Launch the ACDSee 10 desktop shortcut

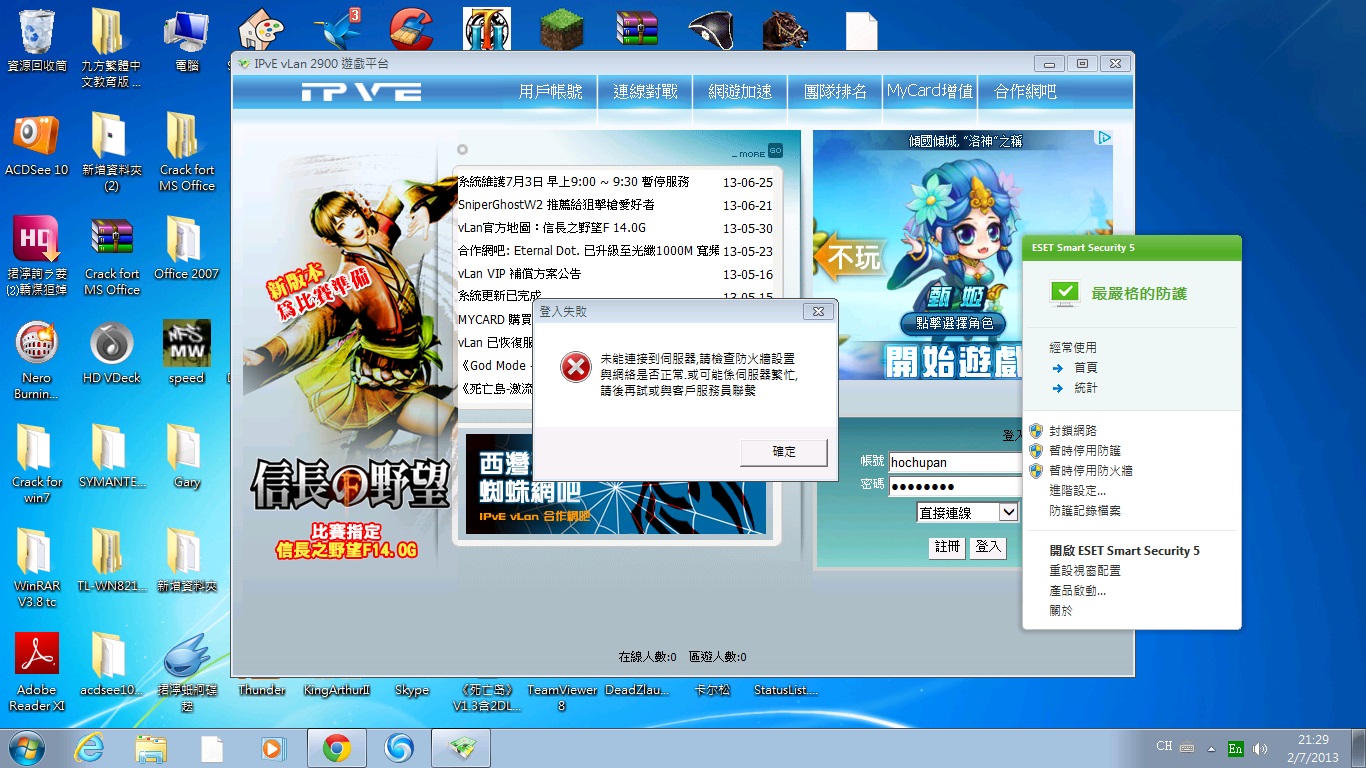tap(37, 144)
